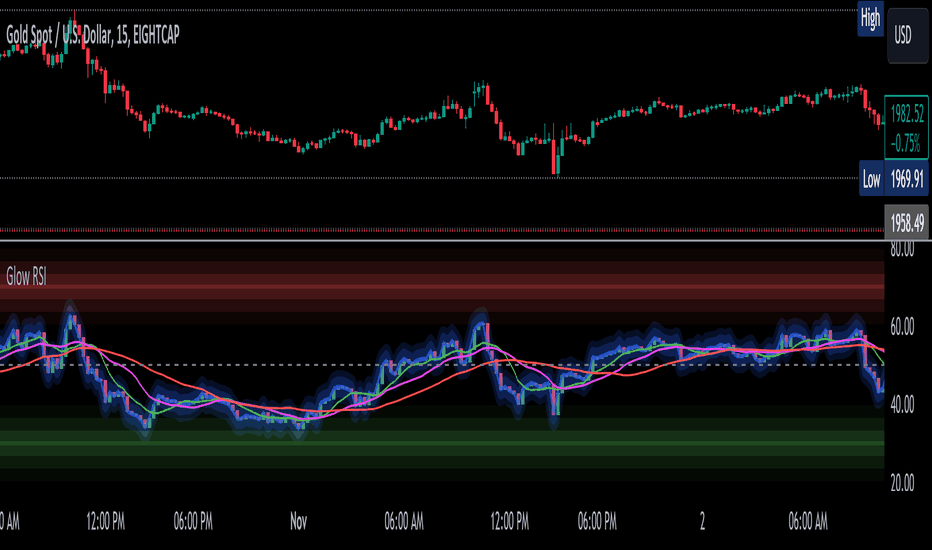The height and width of the screenshot is (550, 932).
Task: Click the 80.00 RSI scale value
Action: click(x=902, y=250)
